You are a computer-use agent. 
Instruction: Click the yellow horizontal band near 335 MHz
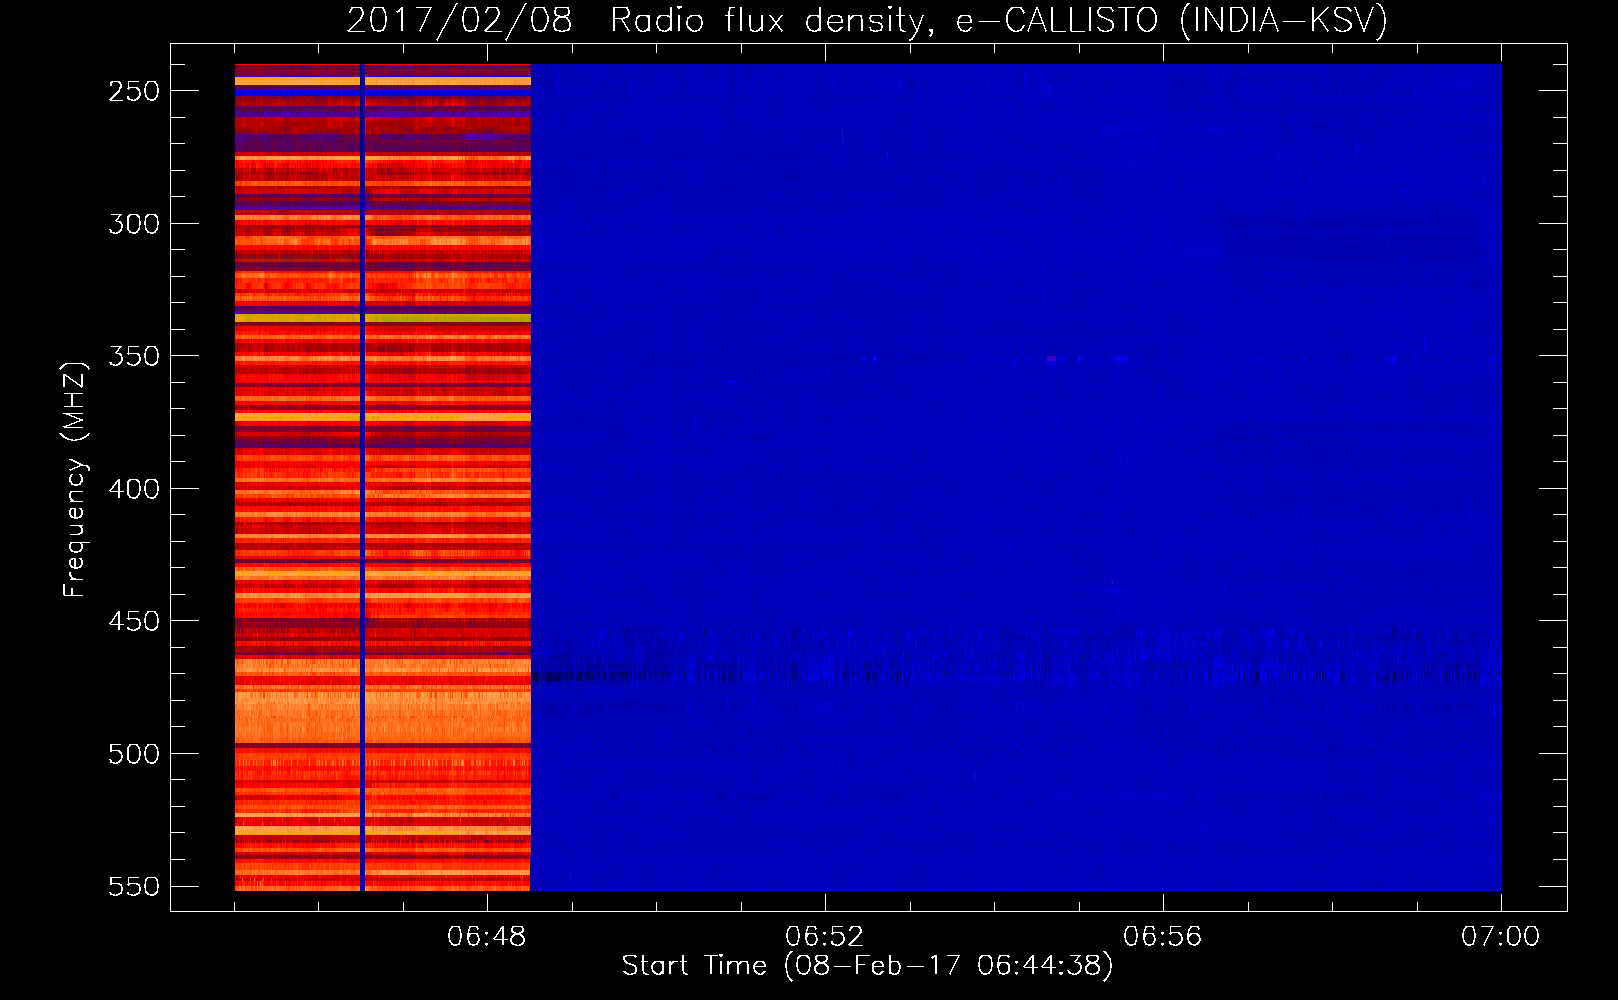coord(382,318)
